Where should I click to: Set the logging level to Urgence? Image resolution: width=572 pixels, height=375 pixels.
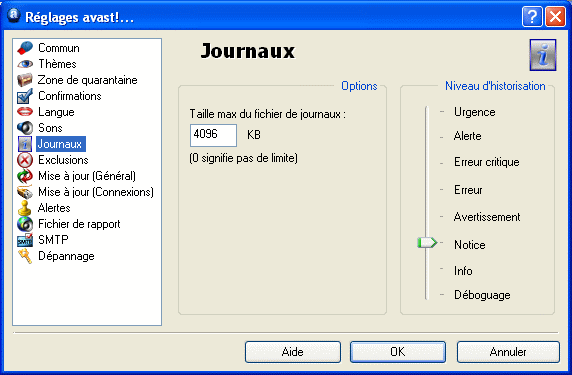475,112
